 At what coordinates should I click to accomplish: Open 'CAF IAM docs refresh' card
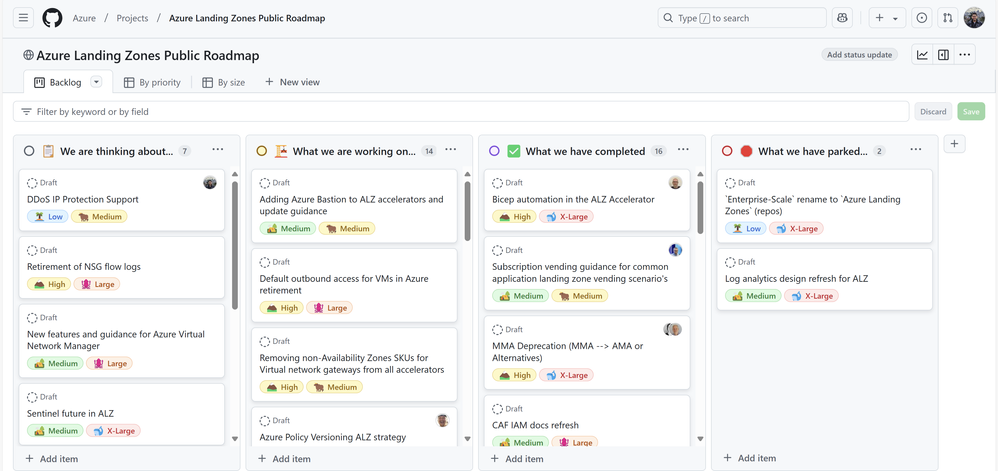[535, 425]
